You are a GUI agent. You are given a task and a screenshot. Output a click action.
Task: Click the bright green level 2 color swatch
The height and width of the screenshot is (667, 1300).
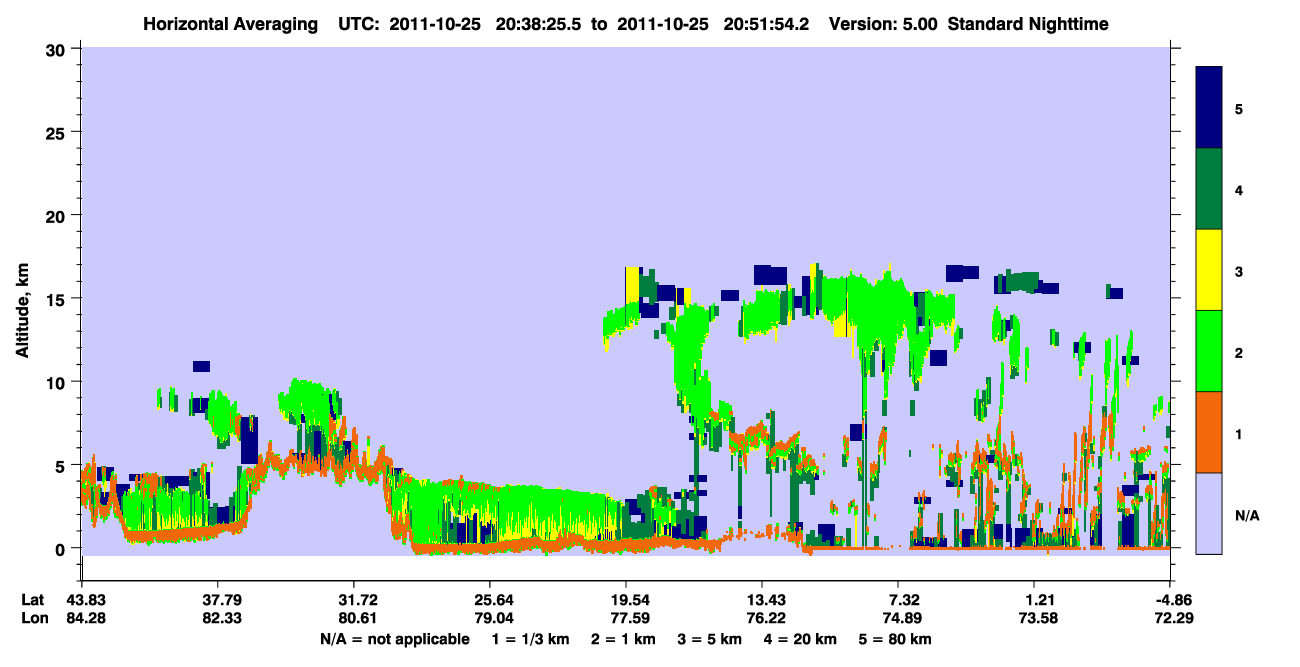(1209, 351)
